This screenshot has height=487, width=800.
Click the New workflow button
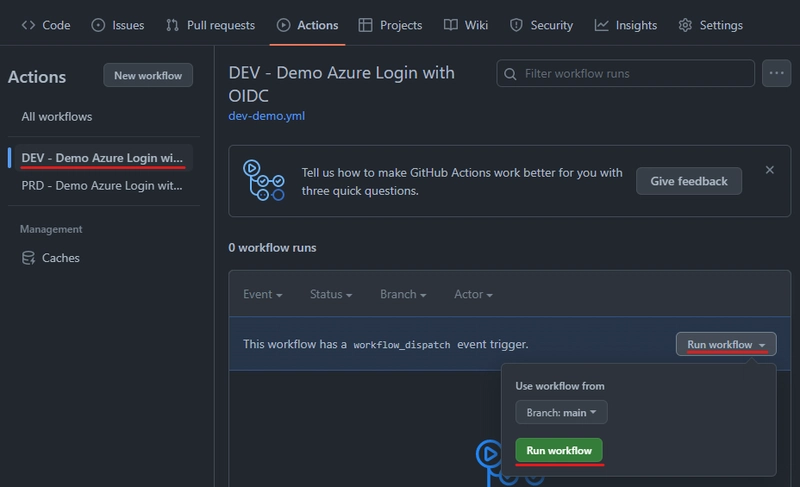point(148,75)
